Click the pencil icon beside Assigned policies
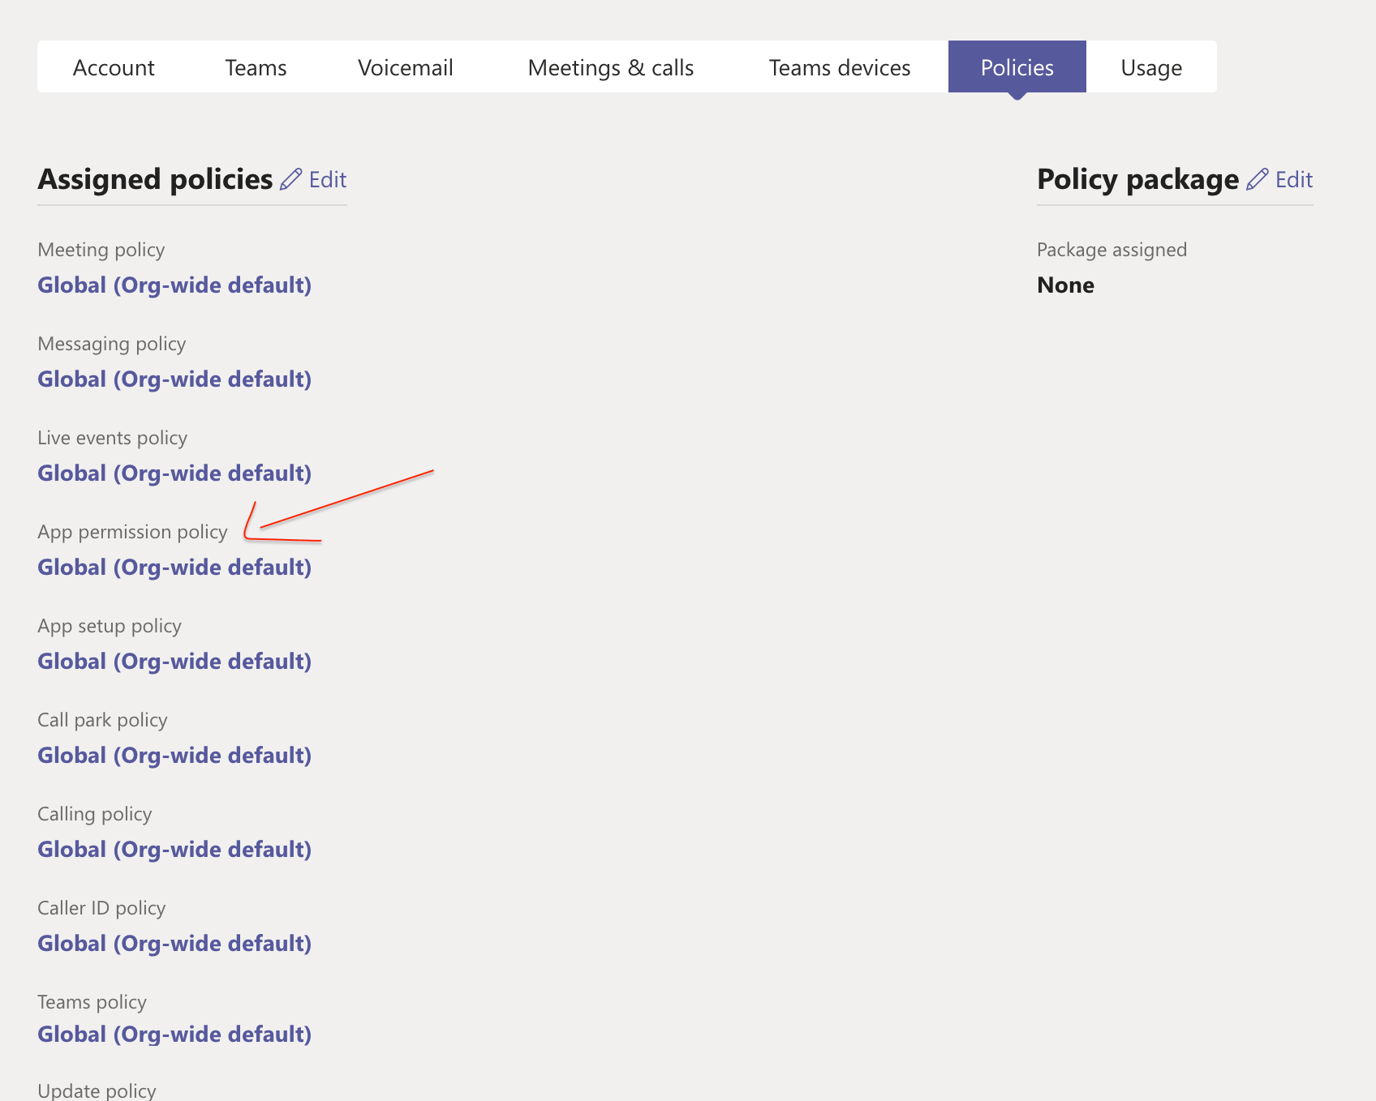The width and height of the screenshot is (1376, 1101). (291, 179)
